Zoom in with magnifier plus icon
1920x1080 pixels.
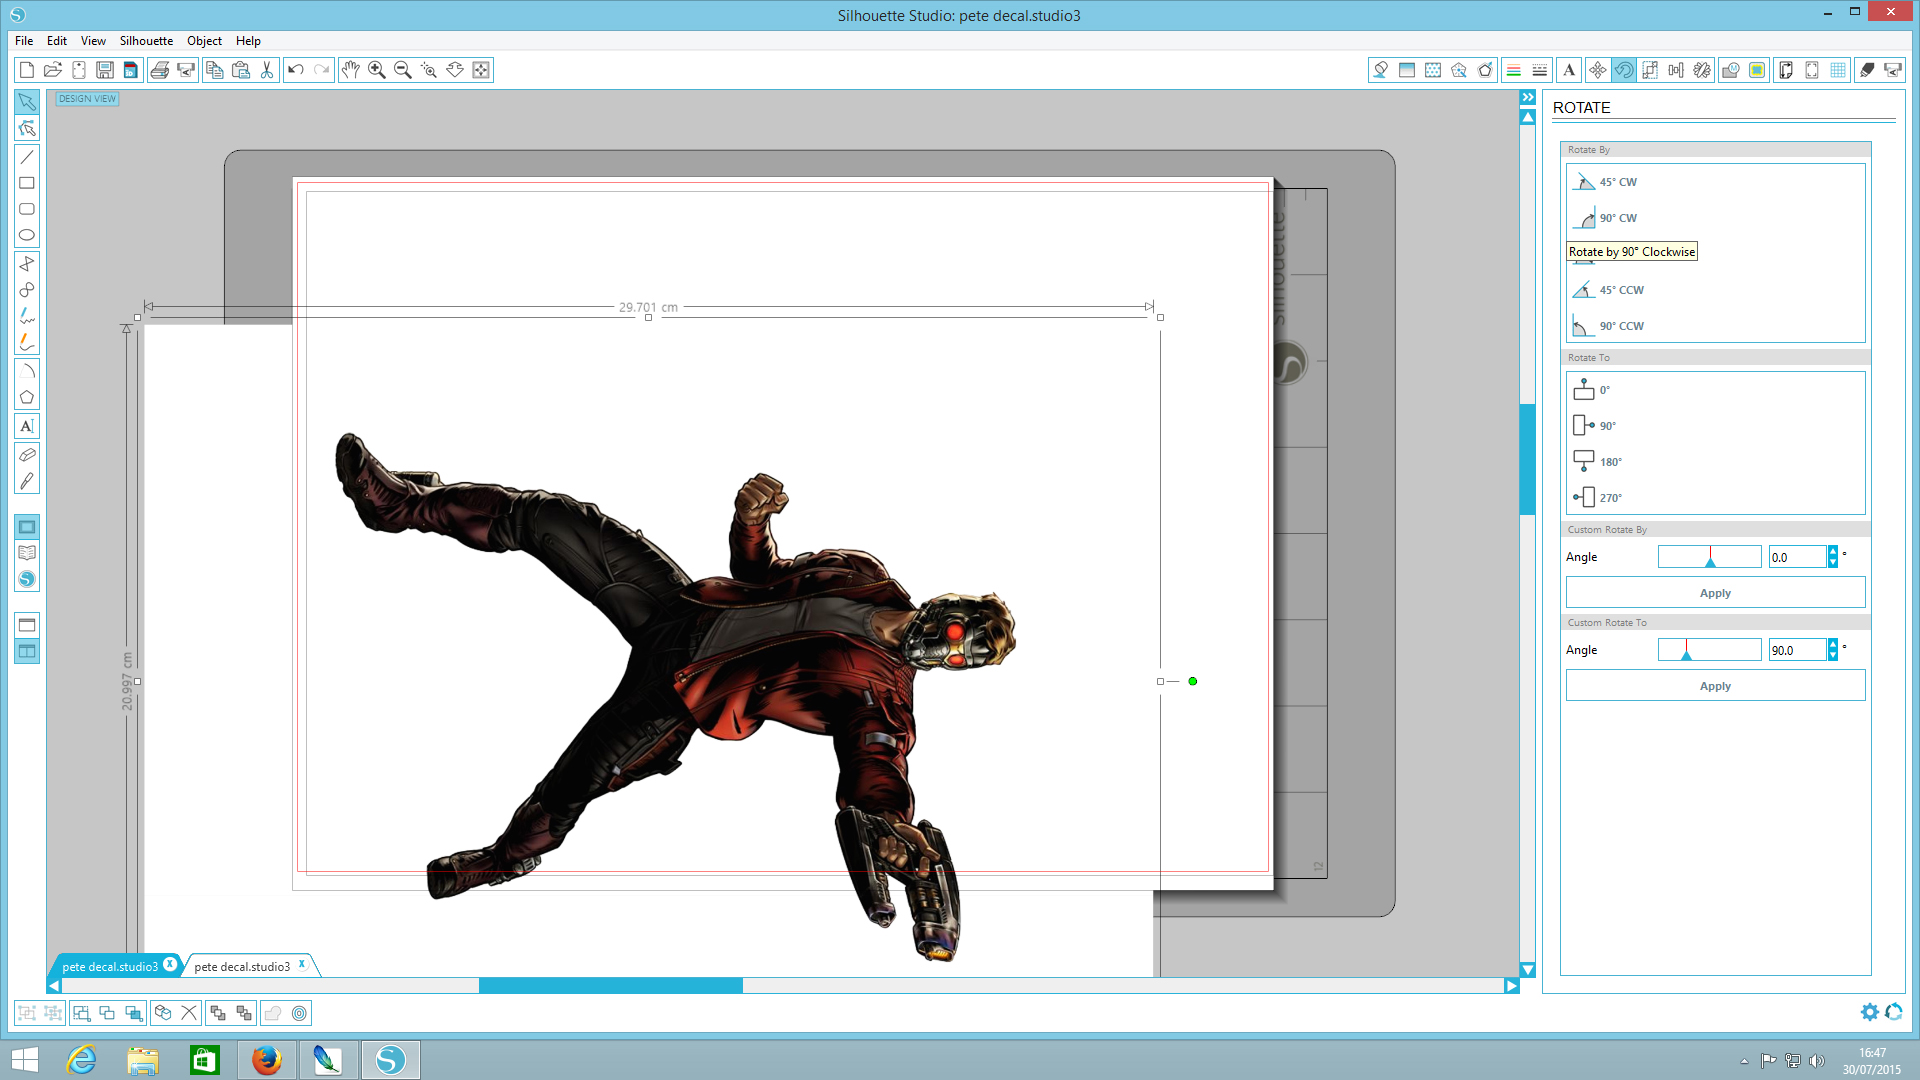[377, 70]
